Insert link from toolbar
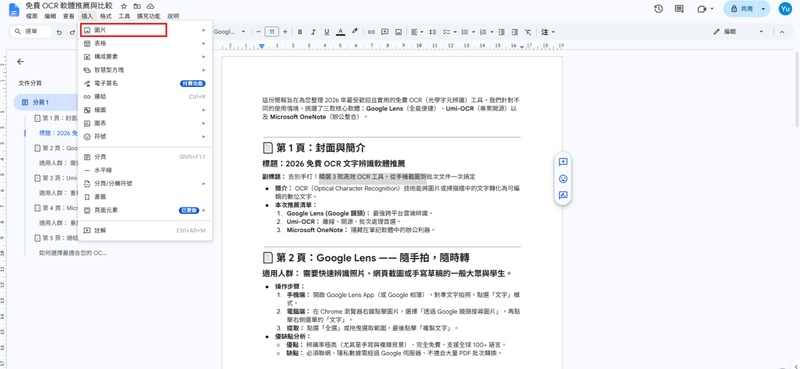Image resolution: width=800 pixels, height=369 pixels. [371, 32]
